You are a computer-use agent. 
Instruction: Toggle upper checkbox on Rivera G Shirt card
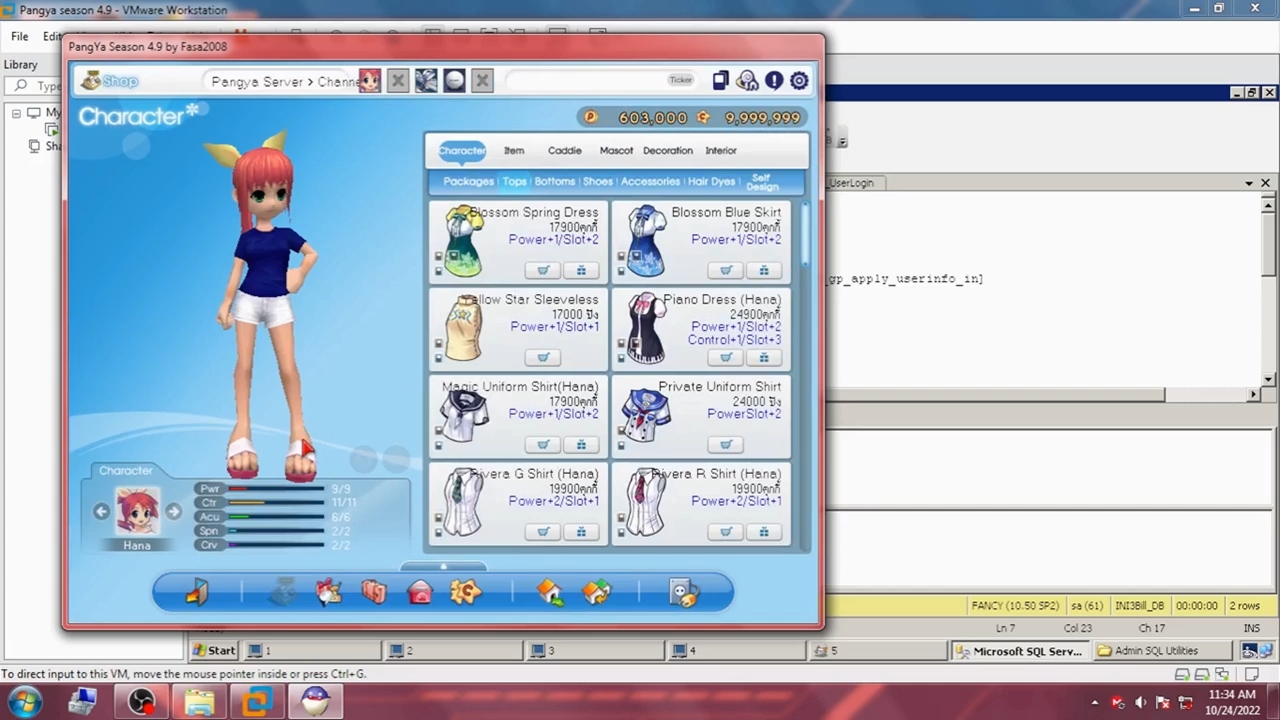438,518
